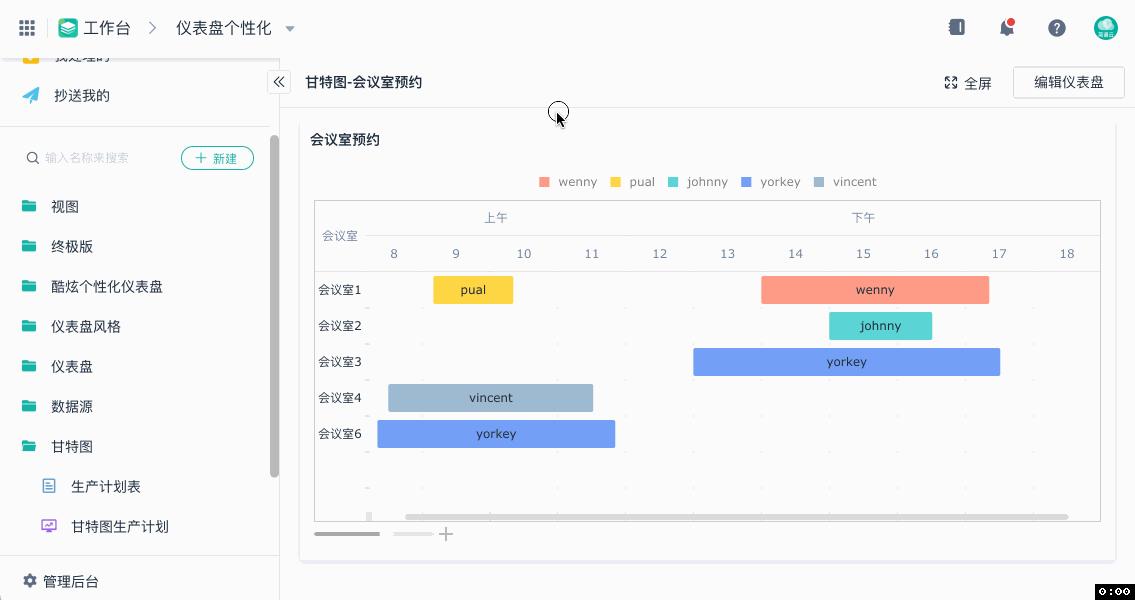
Task: Select the first page tab under the chart
Action: point(347,534)
